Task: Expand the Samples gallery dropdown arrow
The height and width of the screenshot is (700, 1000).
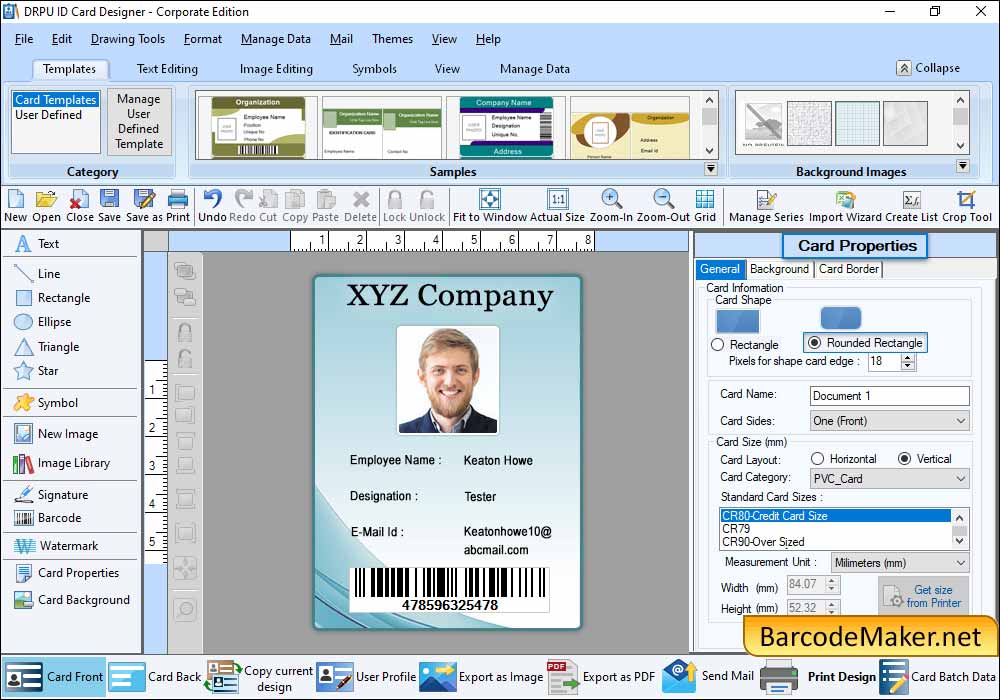Action: 710,169
